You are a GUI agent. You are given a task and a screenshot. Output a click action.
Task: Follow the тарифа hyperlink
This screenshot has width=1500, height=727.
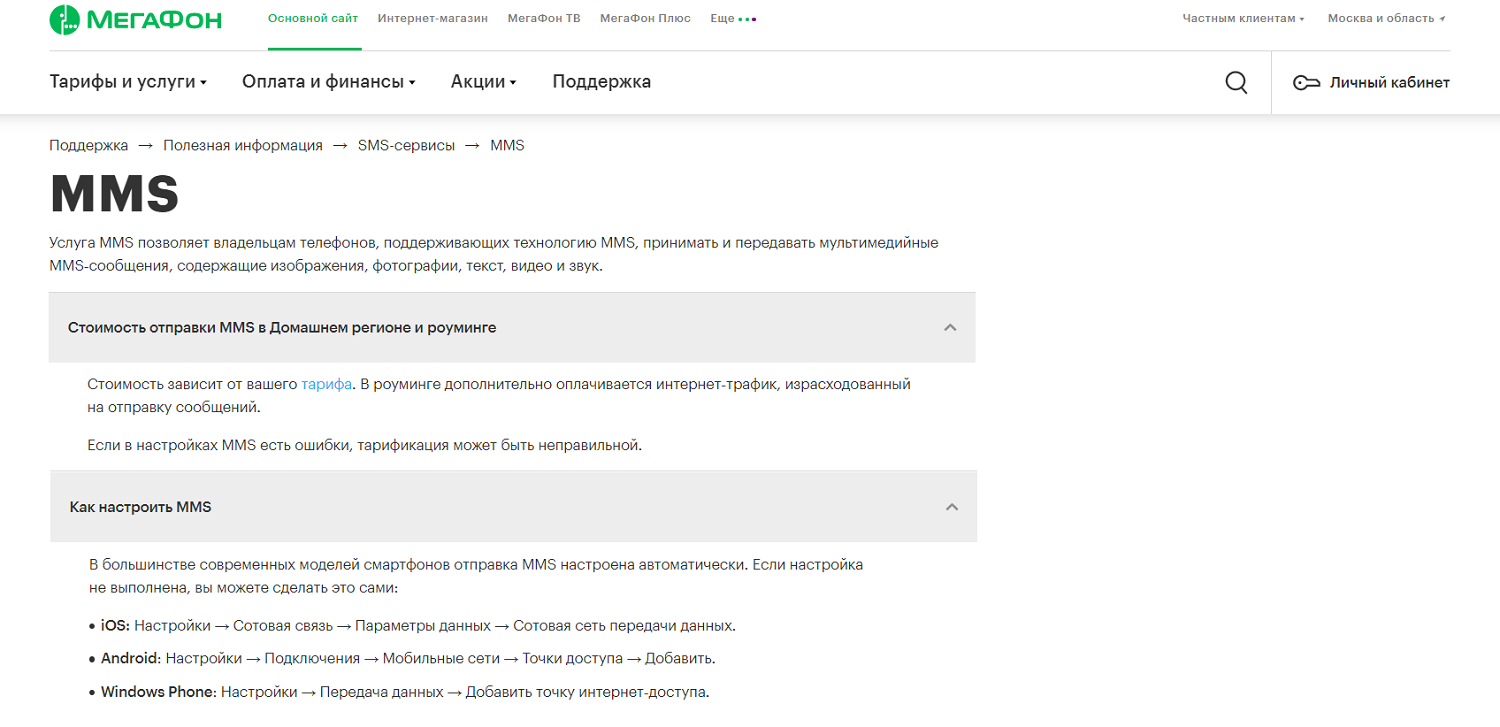(x=326, y=384)
